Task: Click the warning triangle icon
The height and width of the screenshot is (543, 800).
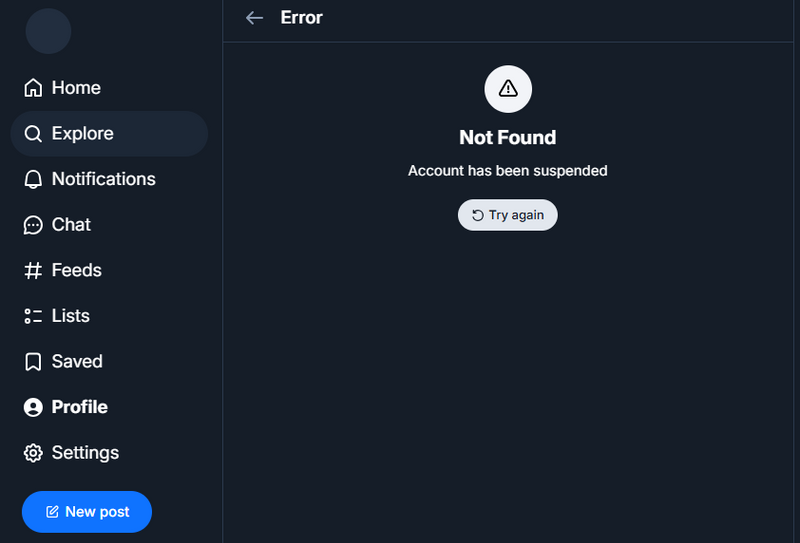Action: [x=508, y=89]
